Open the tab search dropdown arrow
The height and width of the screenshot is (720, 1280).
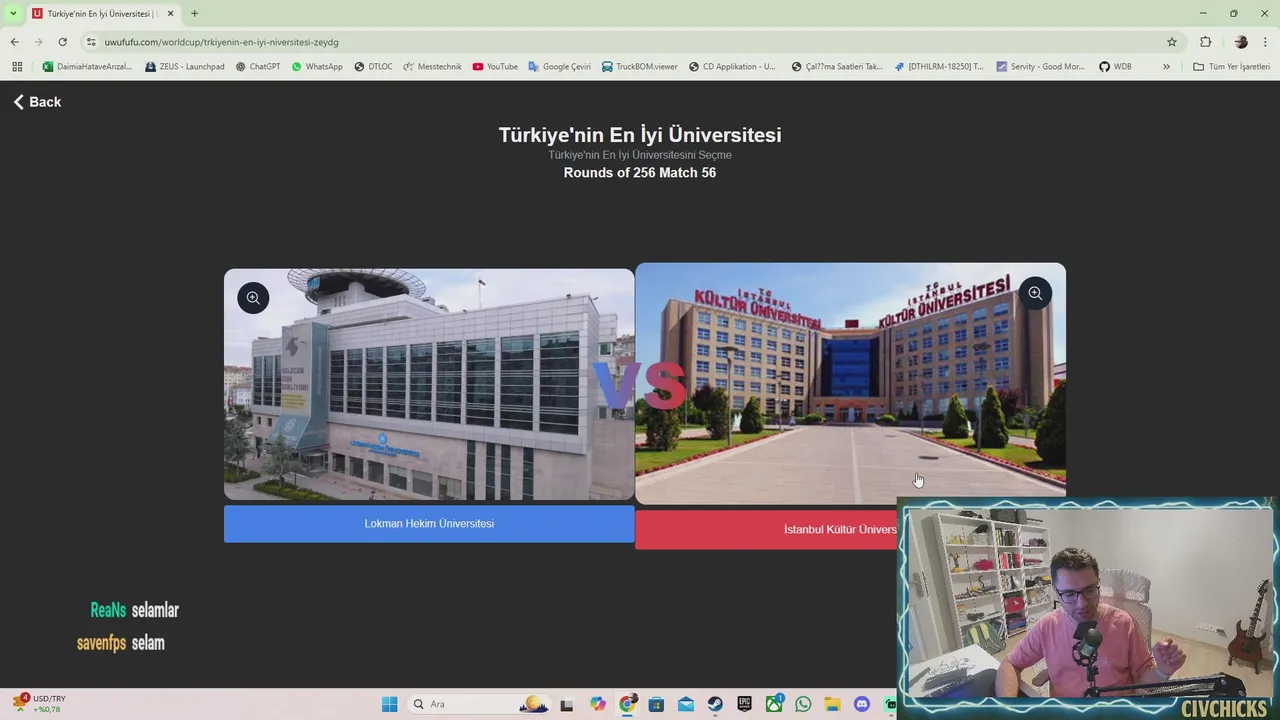click(13, 13)
